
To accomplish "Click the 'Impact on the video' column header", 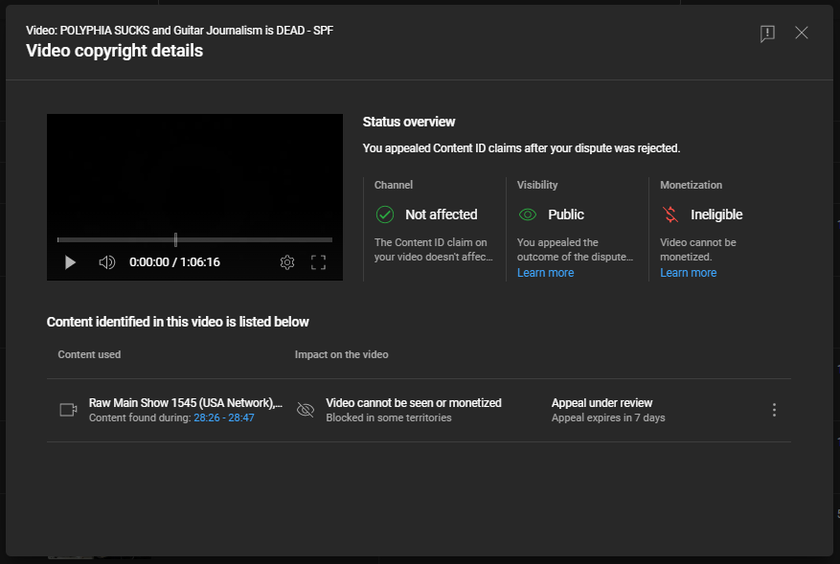I will [x=341, y=354].
